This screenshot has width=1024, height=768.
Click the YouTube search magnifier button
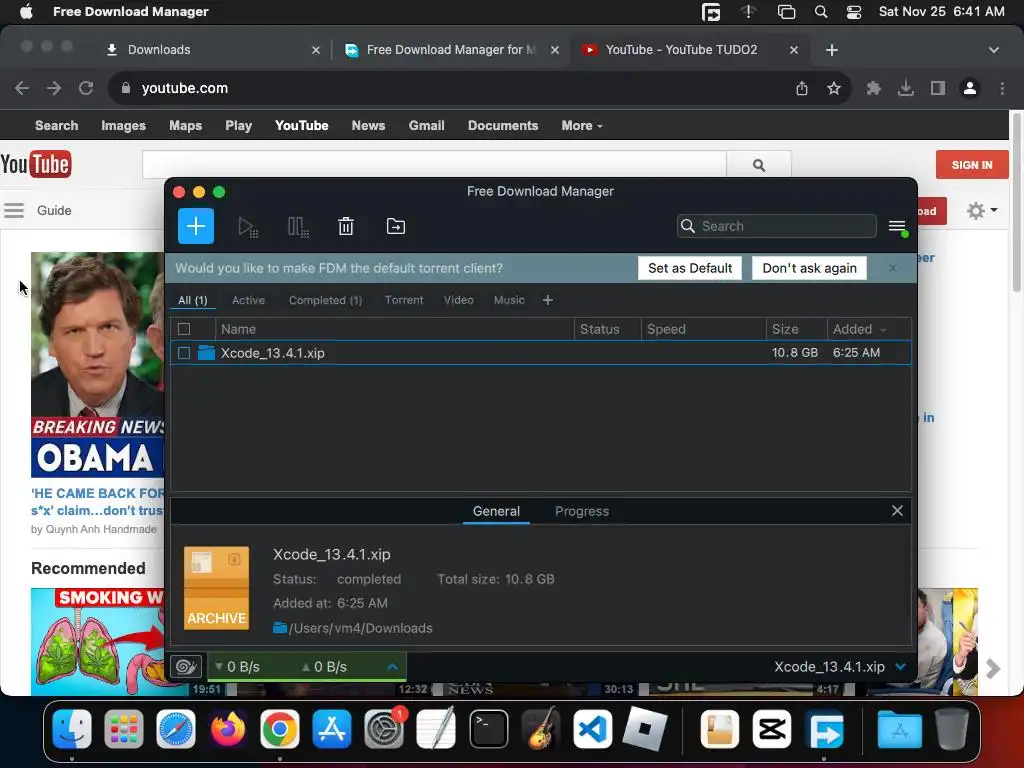(x=759, y=165)
